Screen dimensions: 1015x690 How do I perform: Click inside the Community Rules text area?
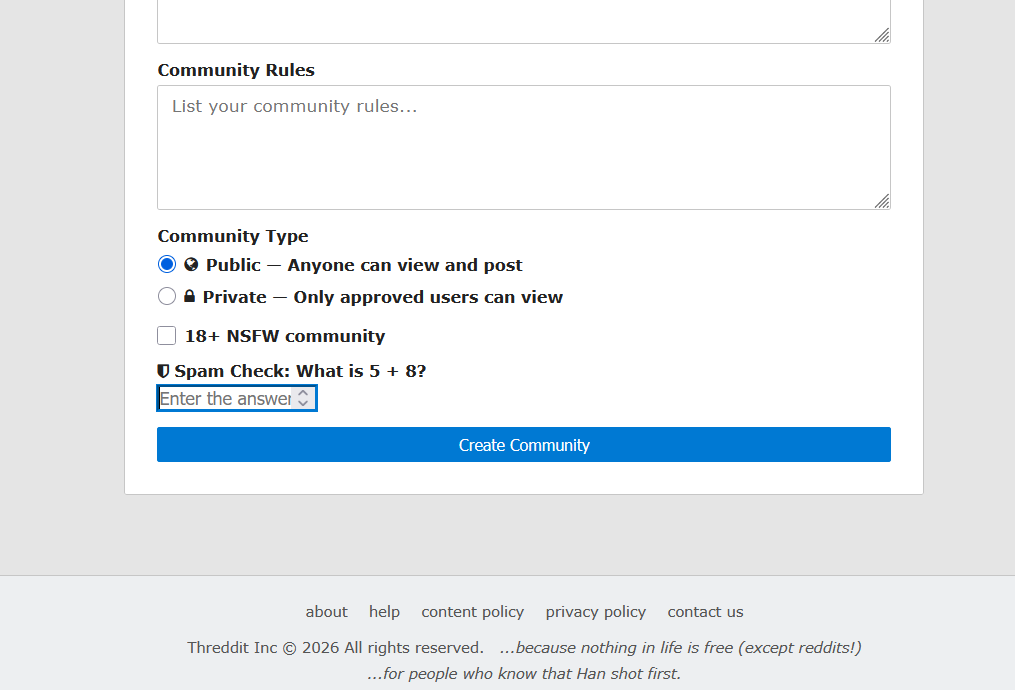pos(523,148)
